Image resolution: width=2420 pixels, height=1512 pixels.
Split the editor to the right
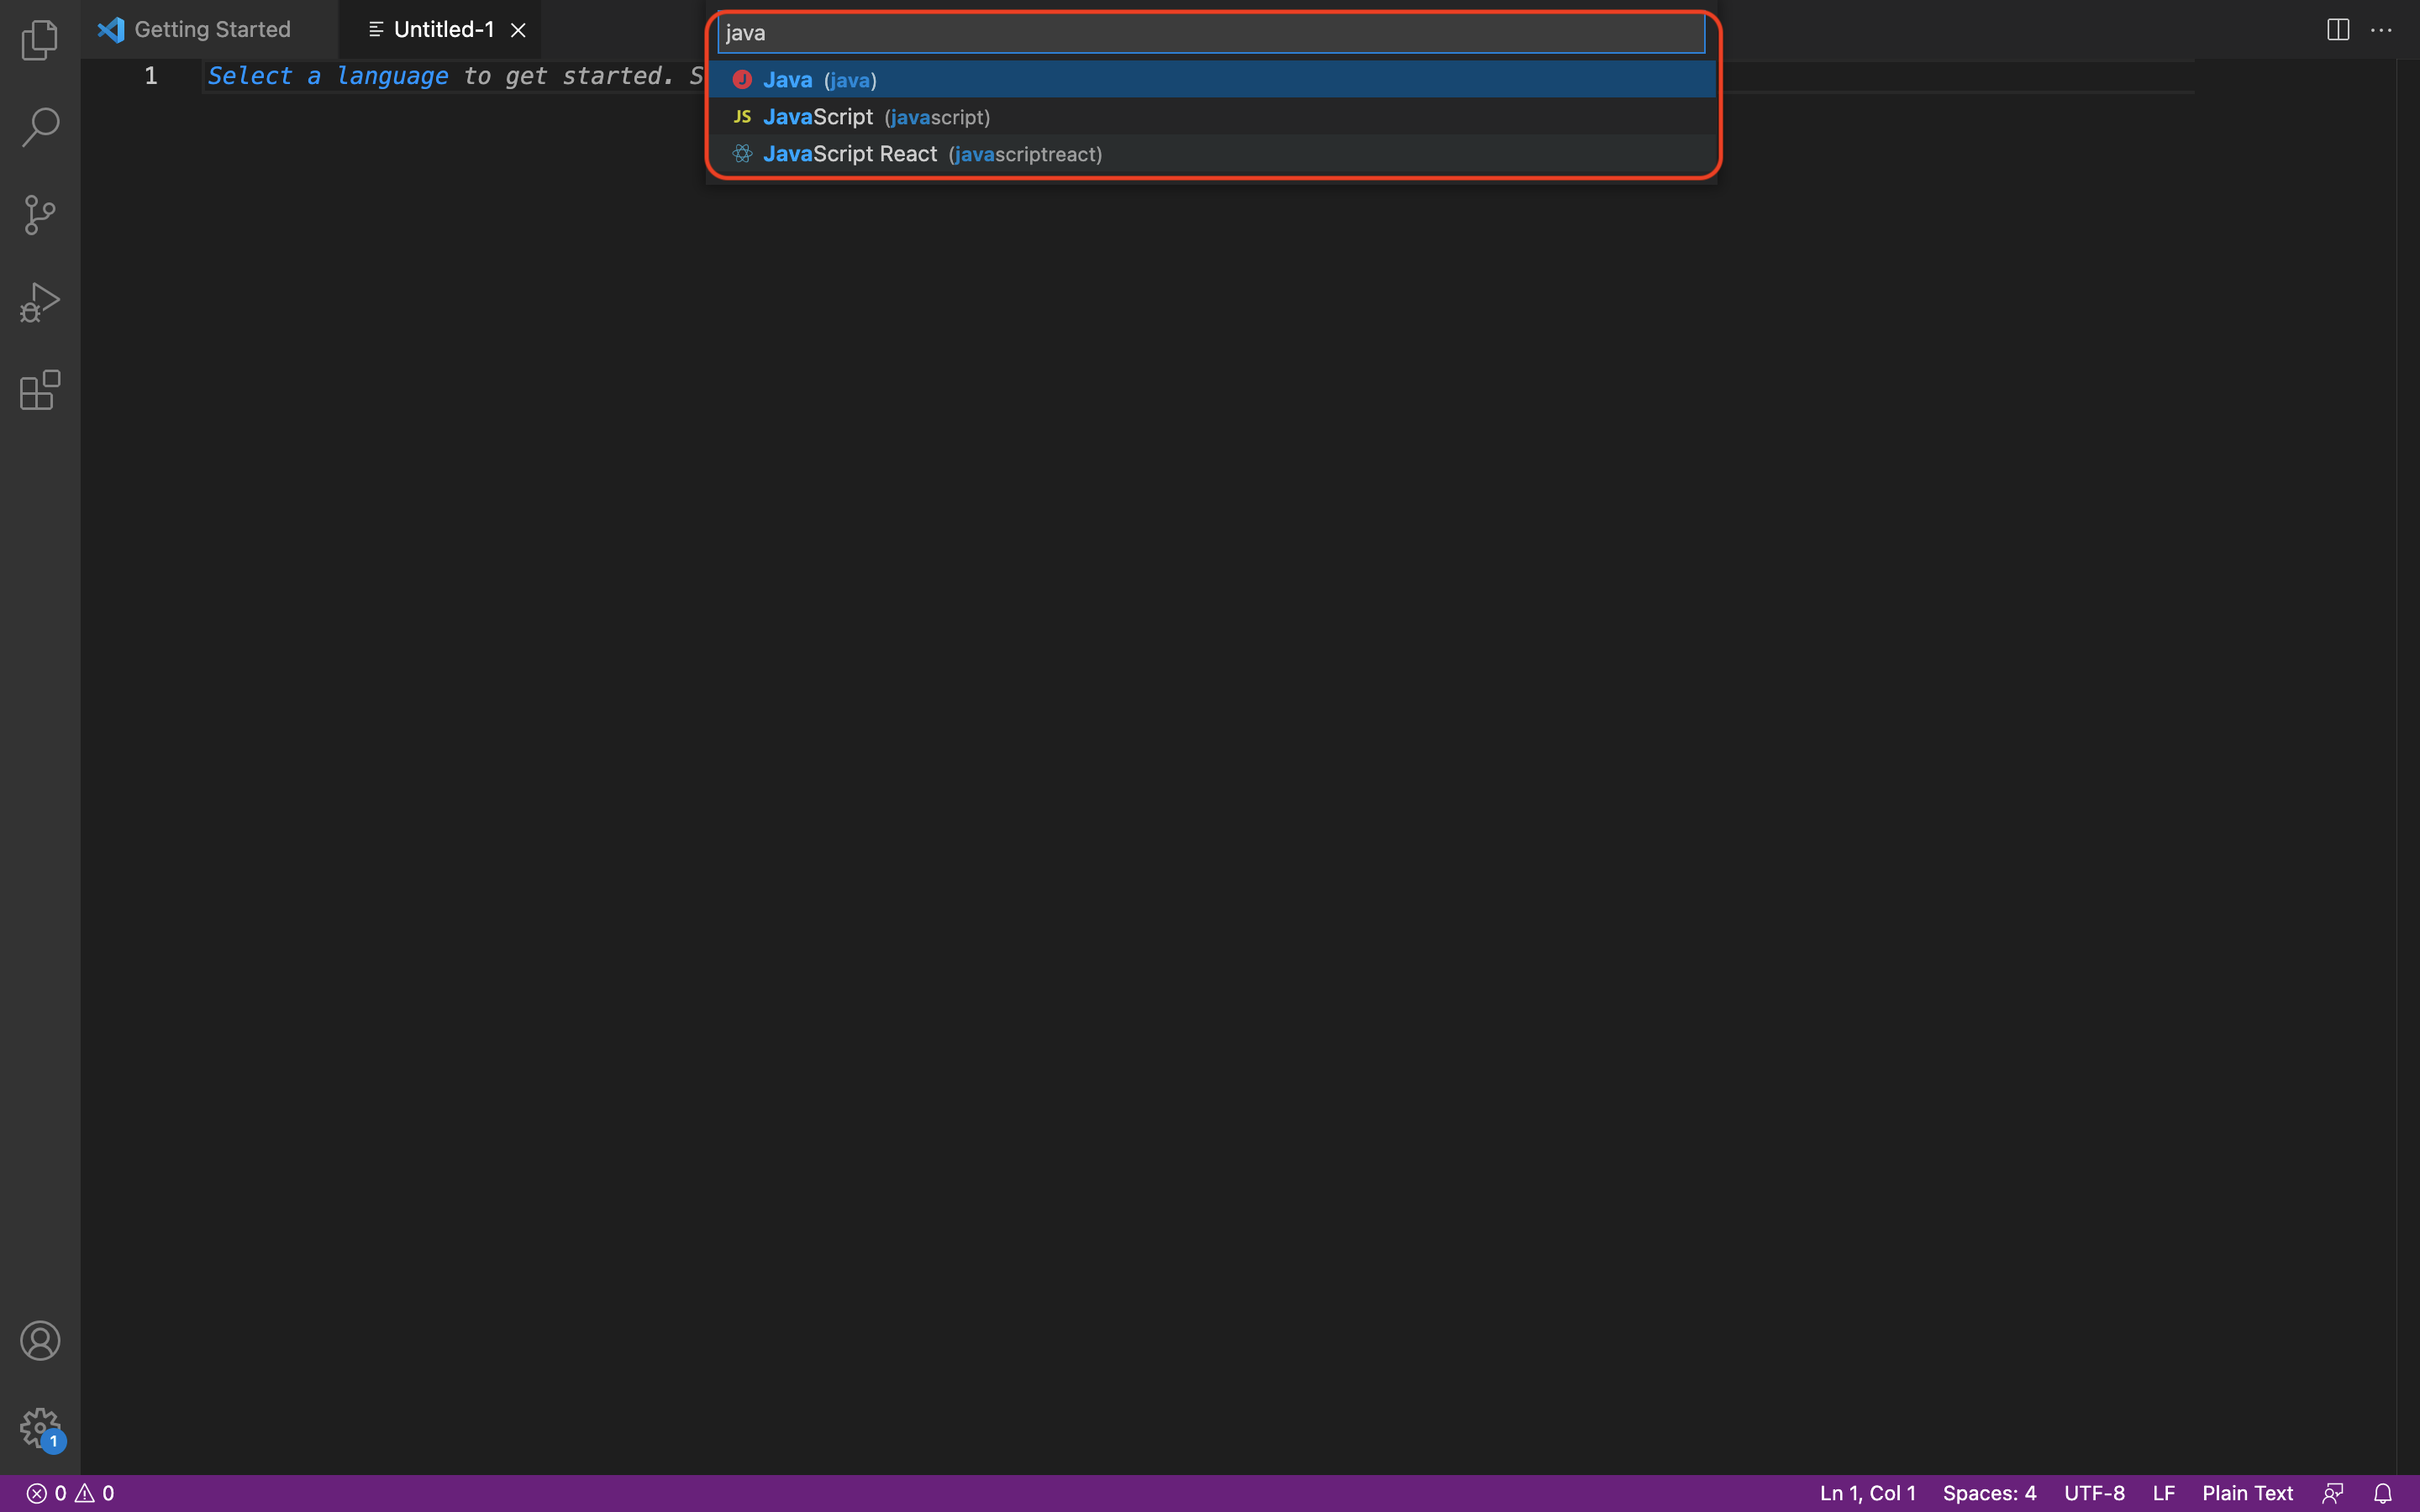tap(2337, 30)
